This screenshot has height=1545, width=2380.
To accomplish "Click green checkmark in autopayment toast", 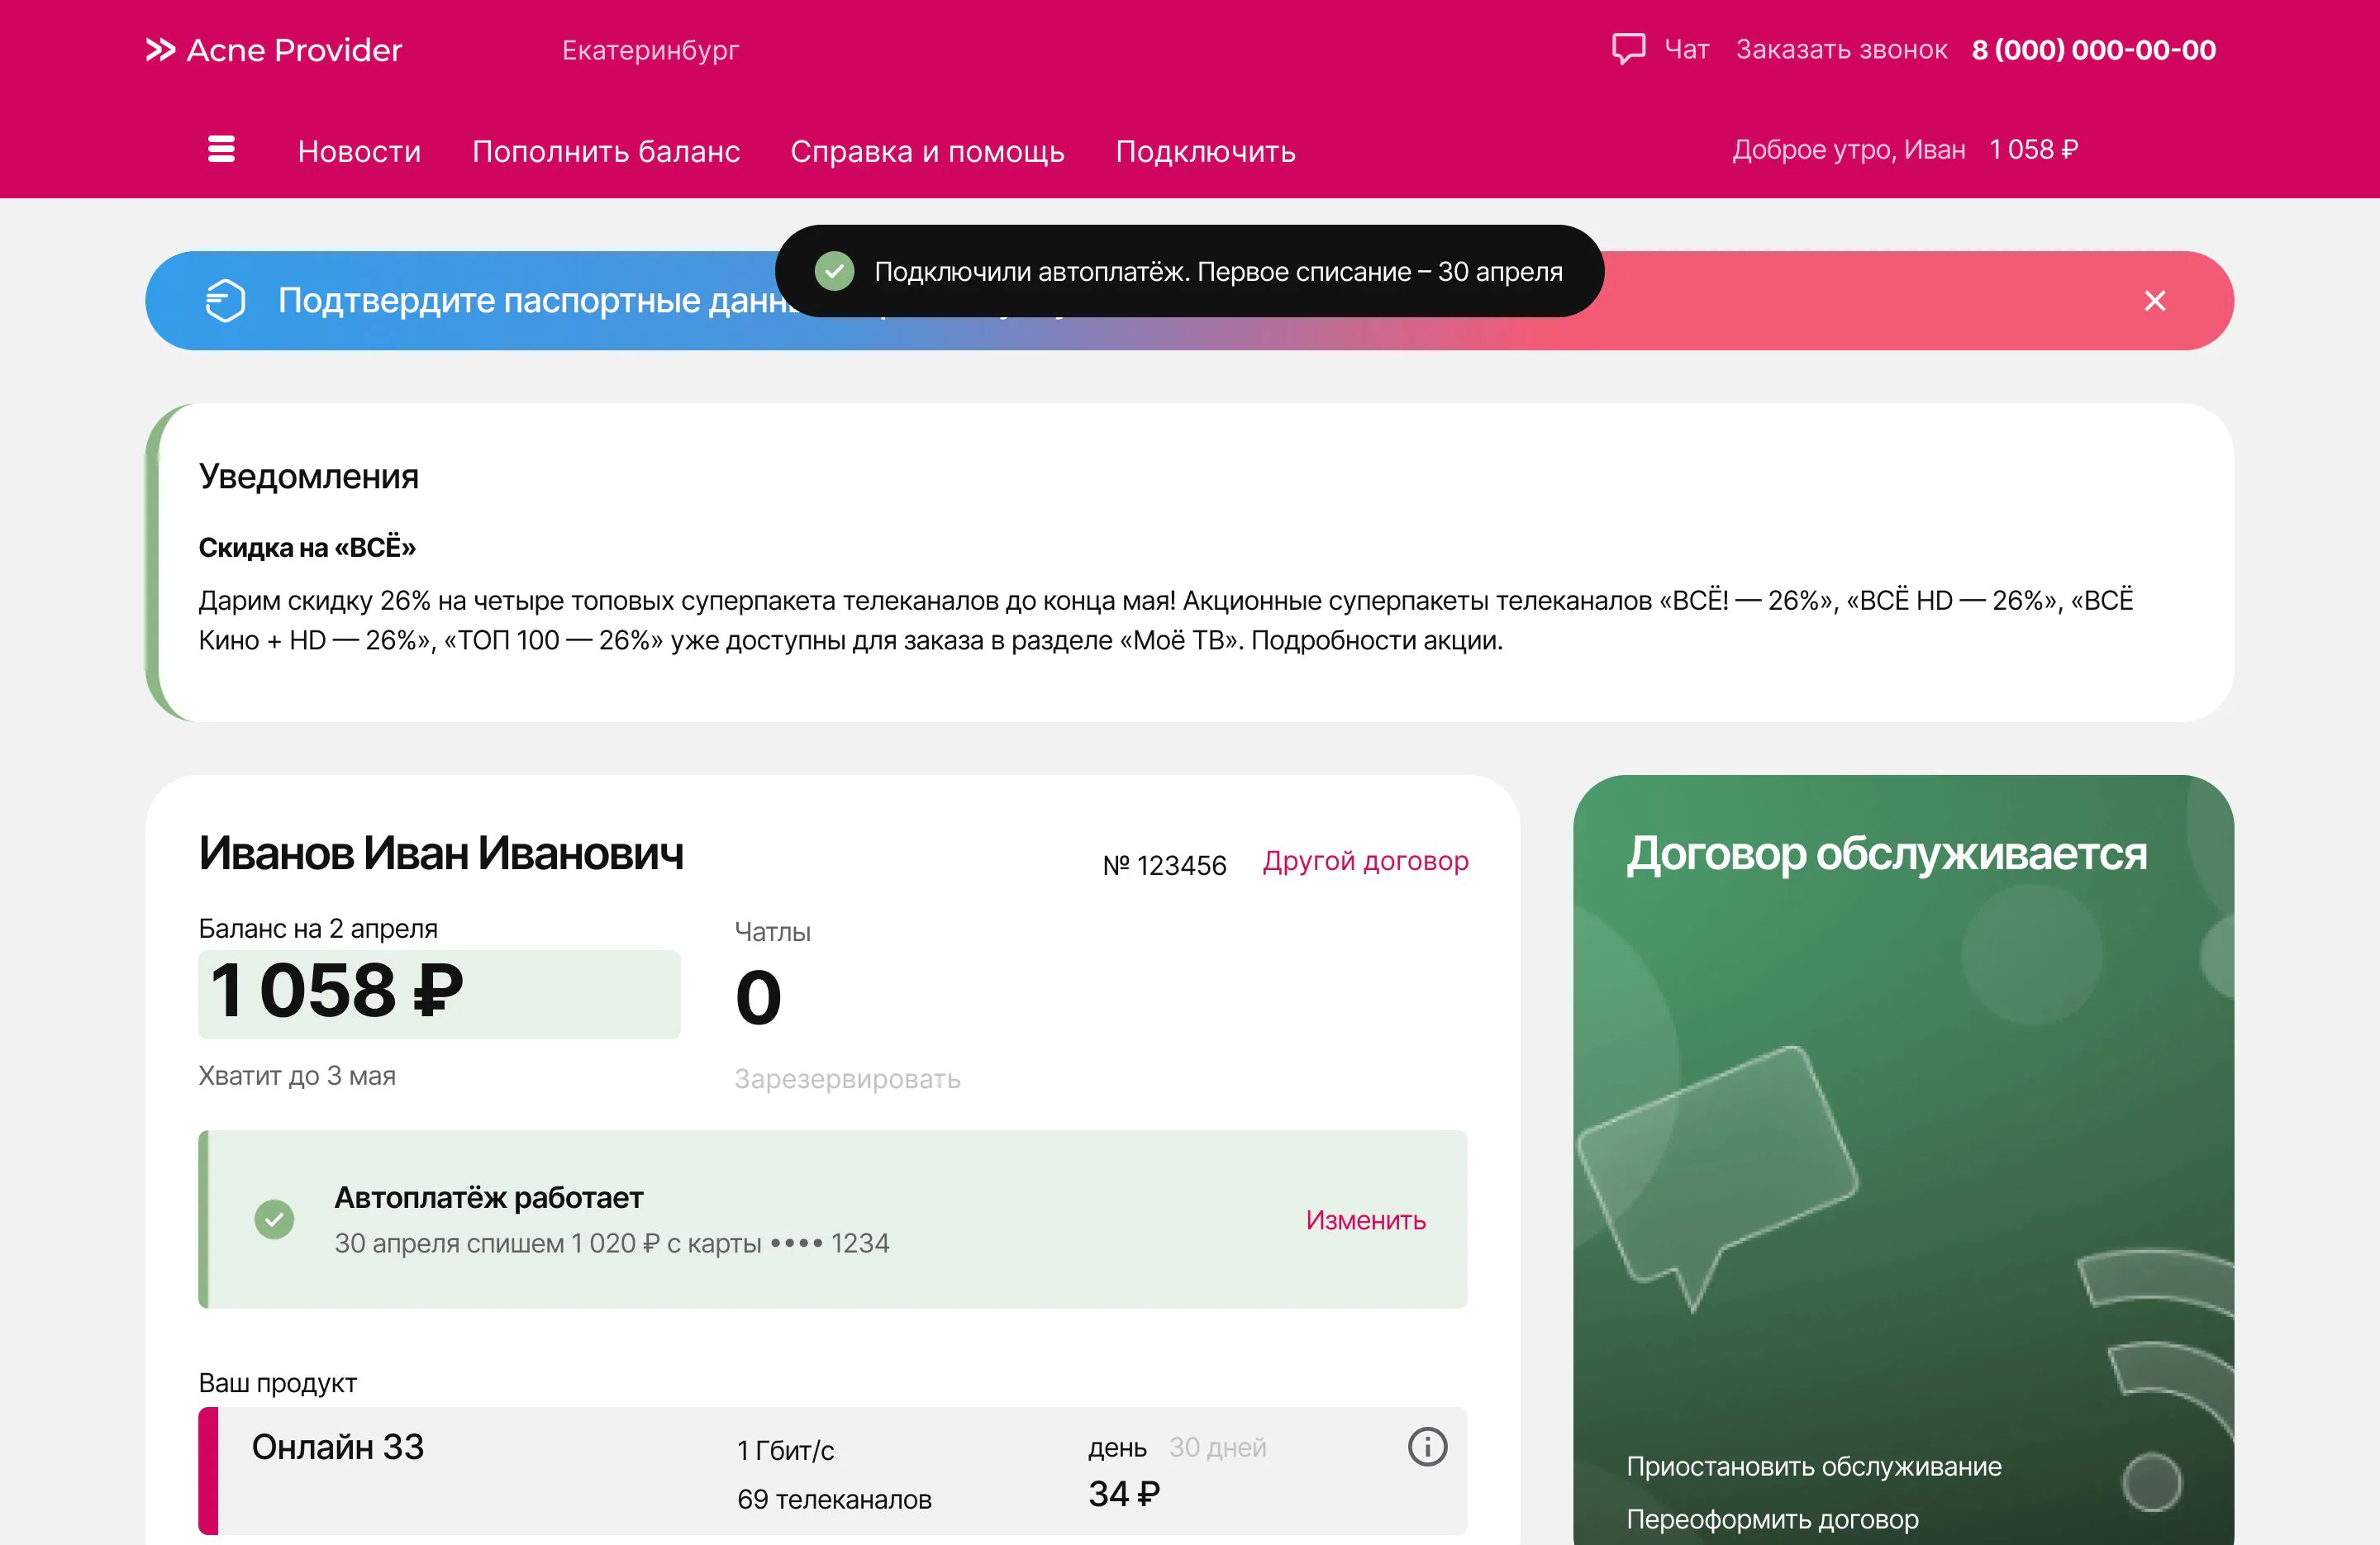I will [x=834, y=271].
